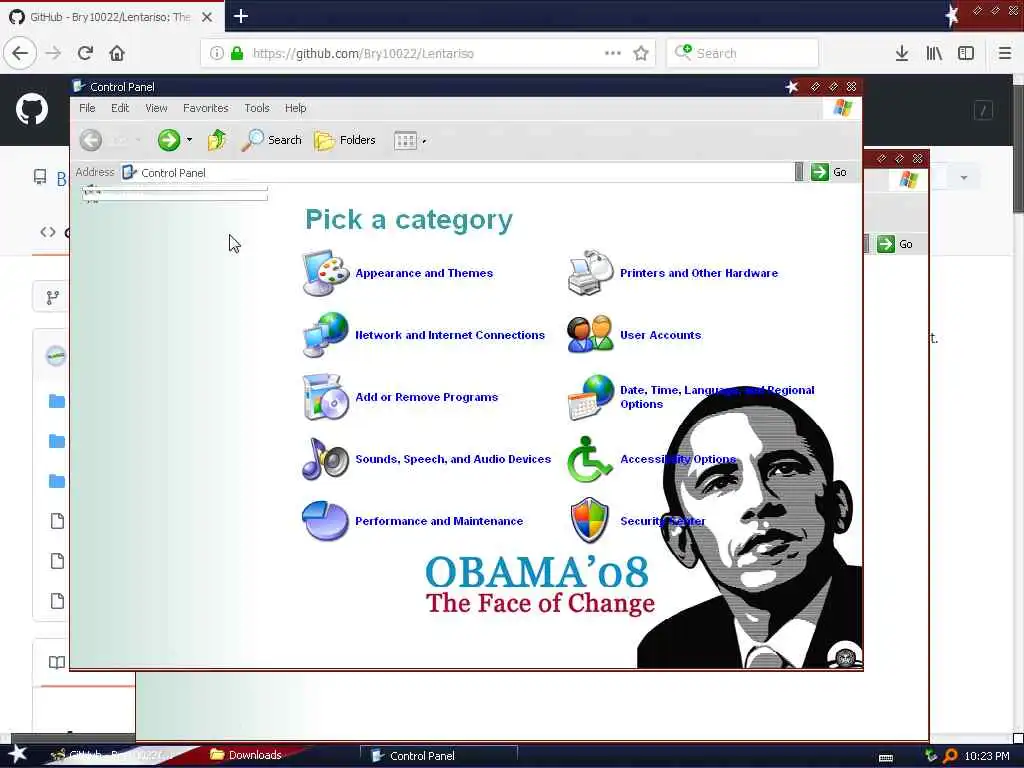The height and width of the screenshot is (768, 1024).
Task: Open Firefox page actions ellipsis
Action: pos(613,54)
